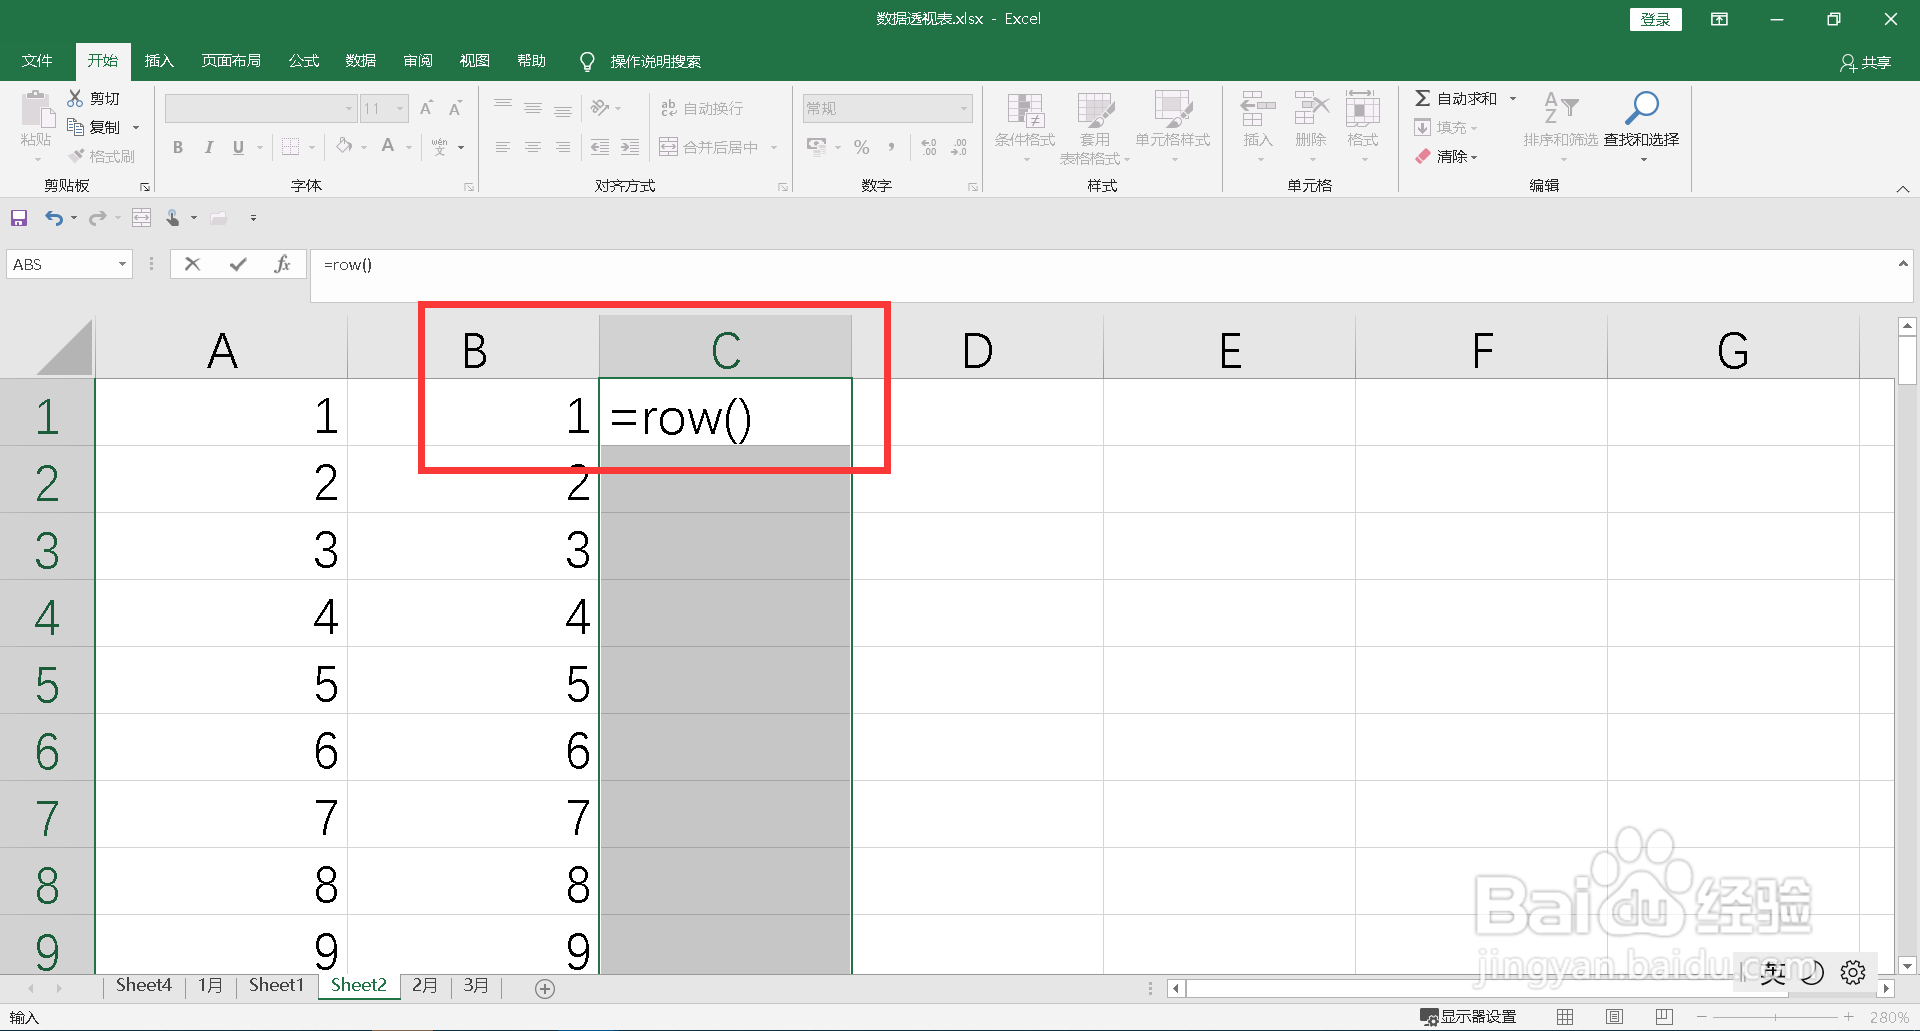Toggle Wrap Text (自动换行)
The image size is (1920, 1031).
tap(702, 108)
